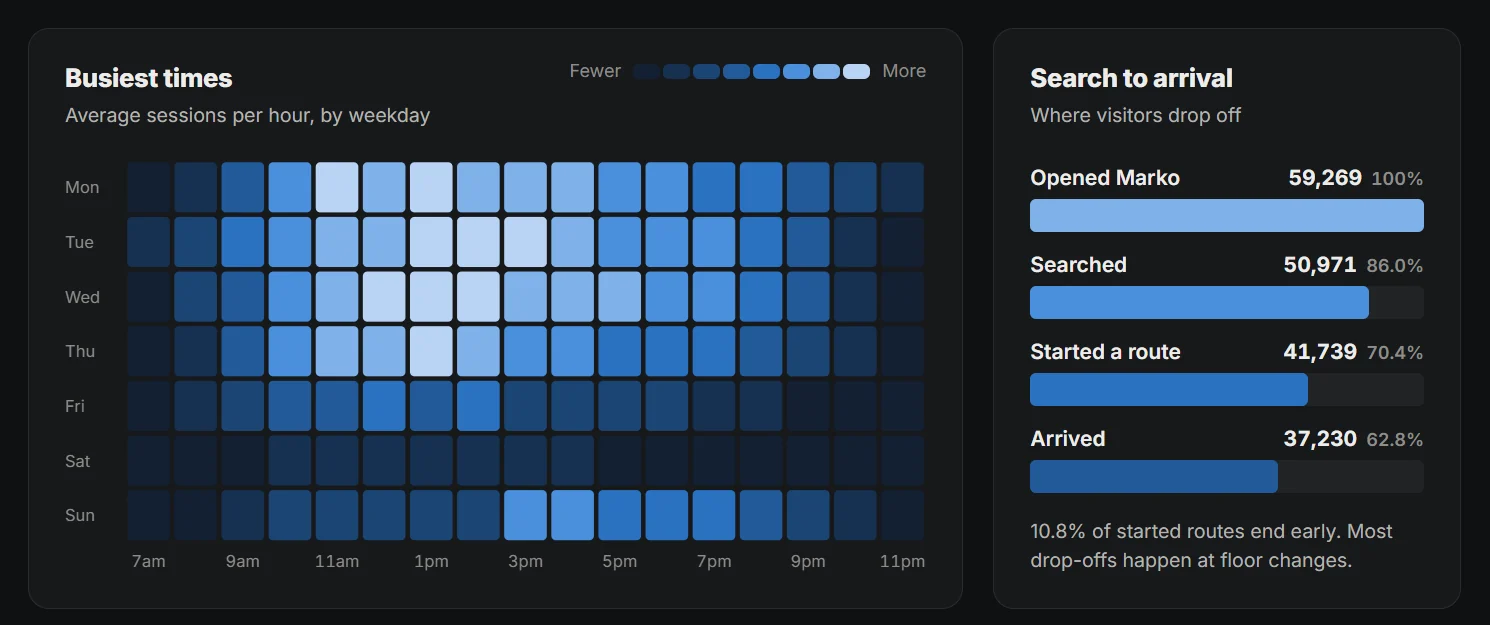1490x625 pixels.
Task: Click the "7am" axis label
Action: [149, 561]
